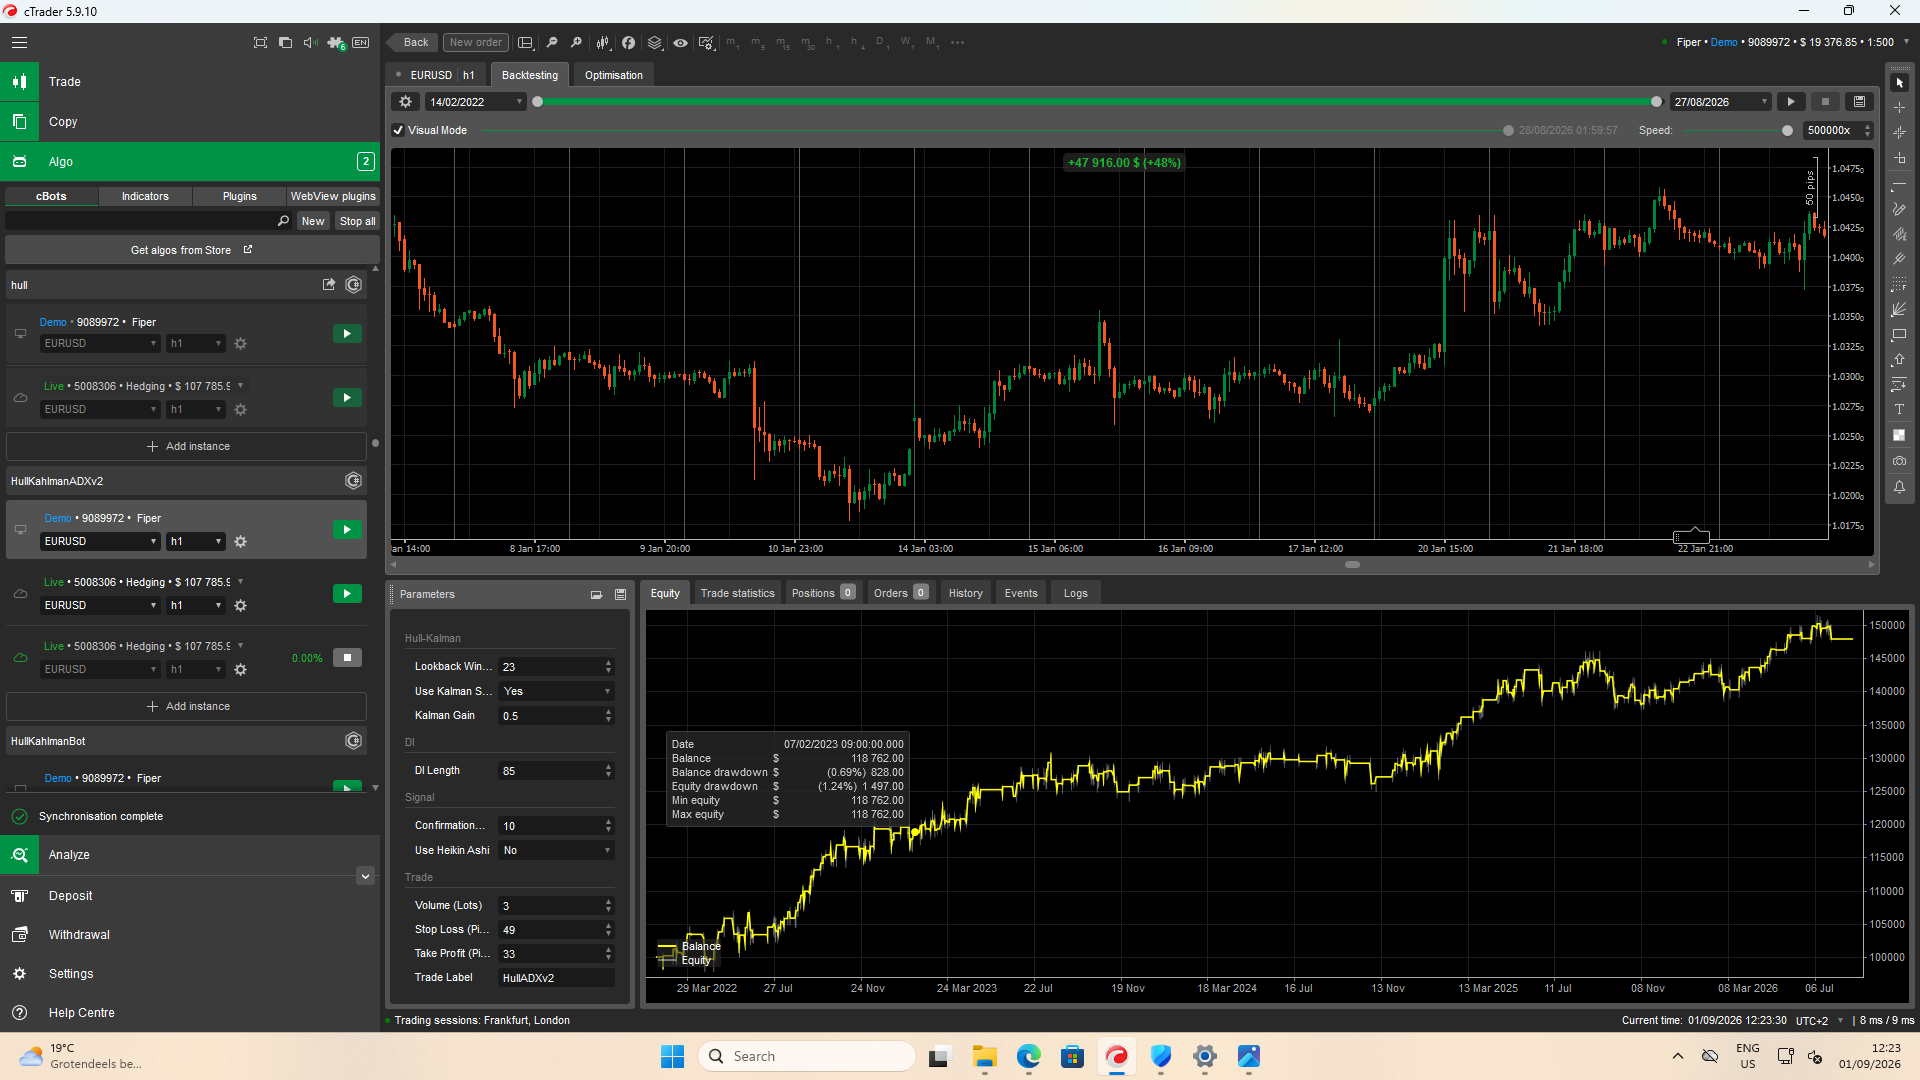Select the pencil freehand drawing tool
1920x1080 pixels.
pyautogui.click(x=1899, y=210)
